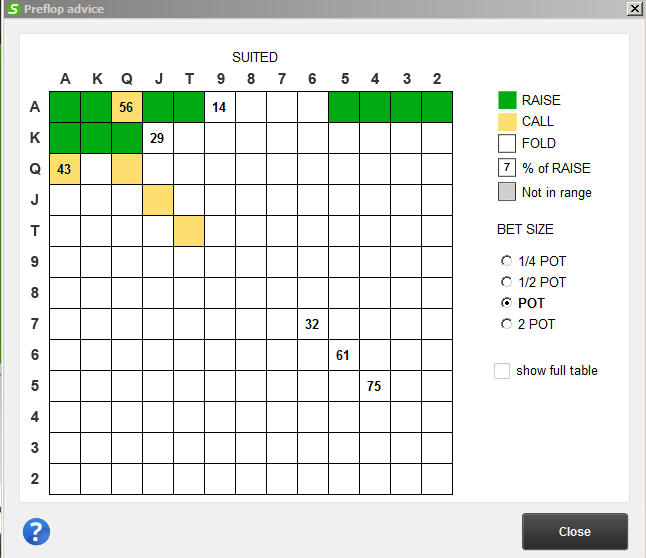Screen dimensions: 646x558
Task: Click the white FOLD legend box
Action: [x=507, y=143]
